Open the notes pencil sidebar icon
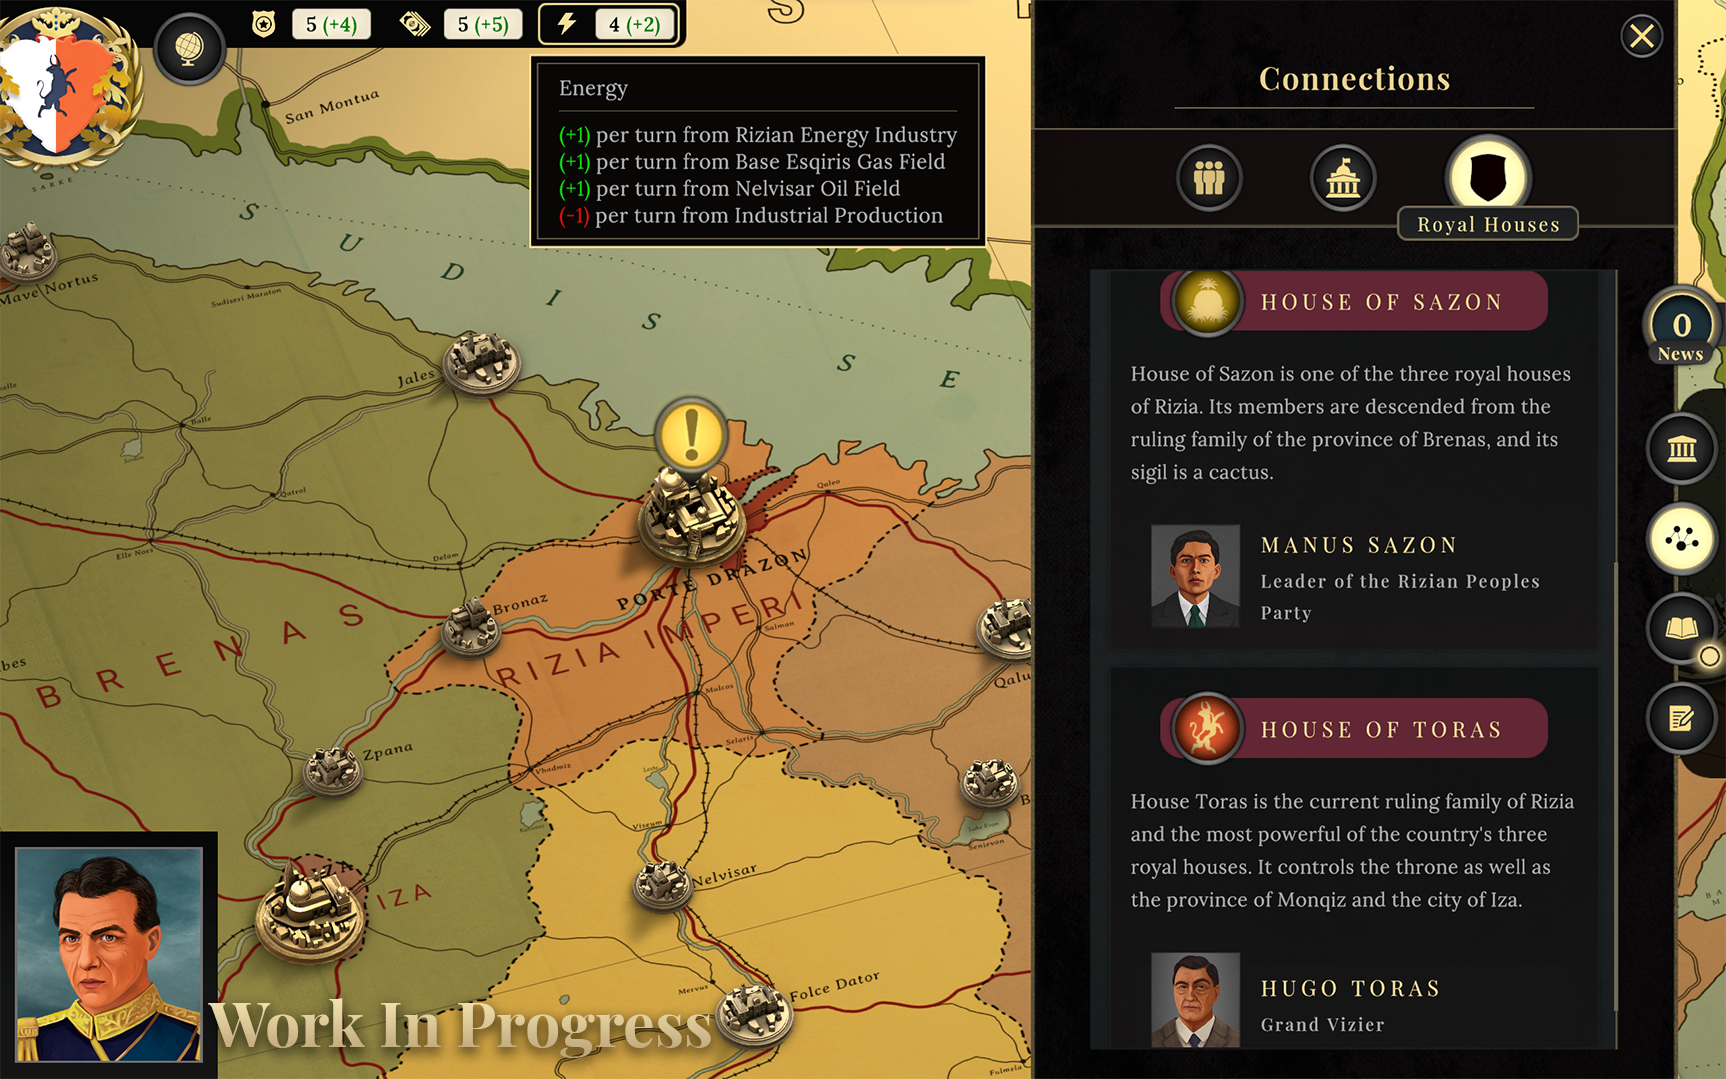1726x1079 pixels. pos(1681,718)
